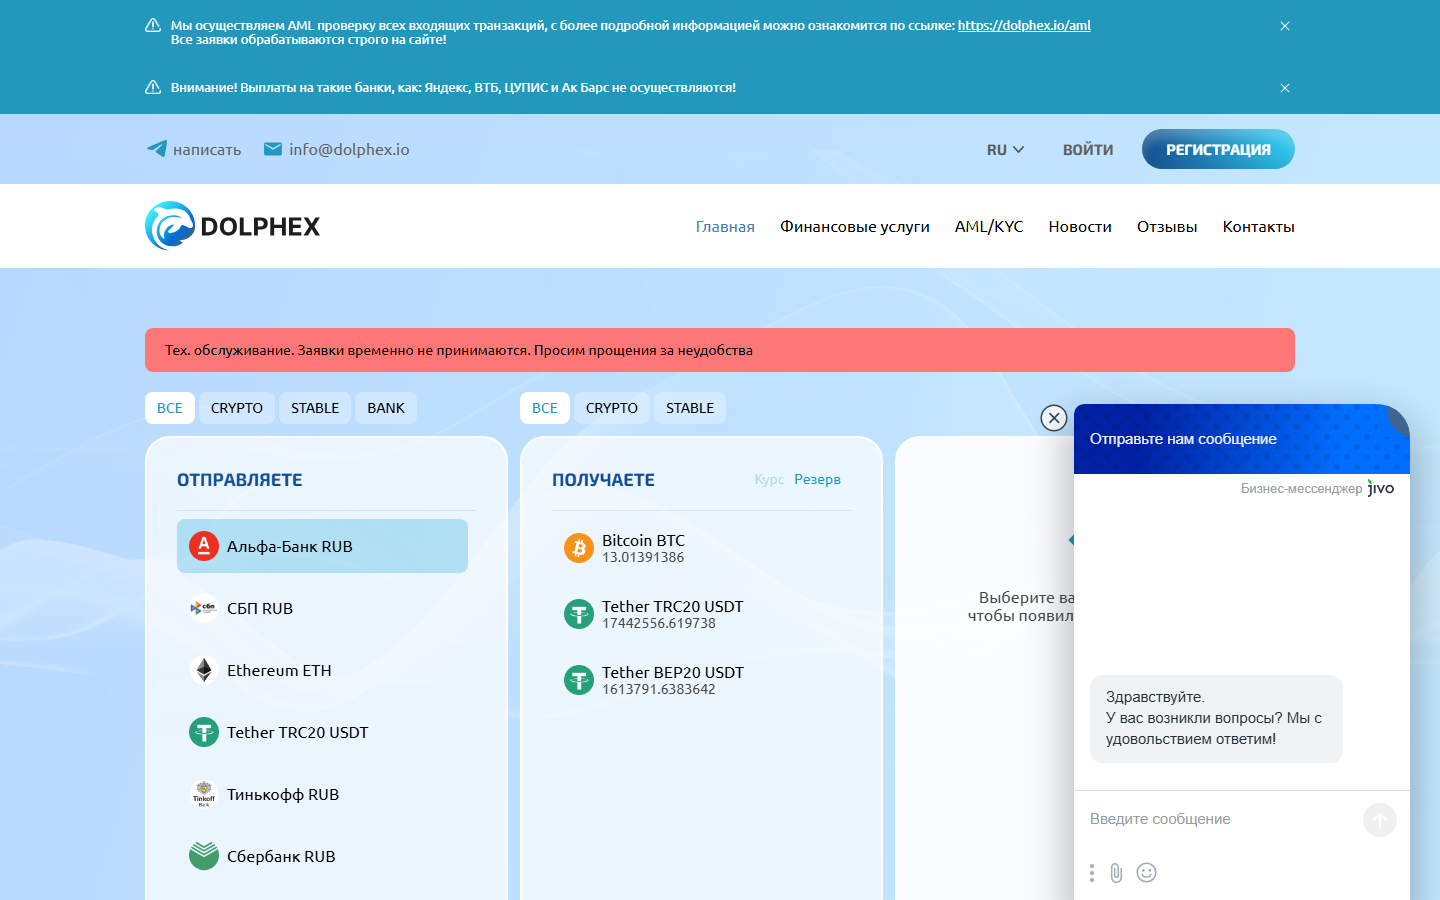This screenshot has width=1440, height=900.
Task: Open the Финансовые услуги menu item
Action: (855, 227)
